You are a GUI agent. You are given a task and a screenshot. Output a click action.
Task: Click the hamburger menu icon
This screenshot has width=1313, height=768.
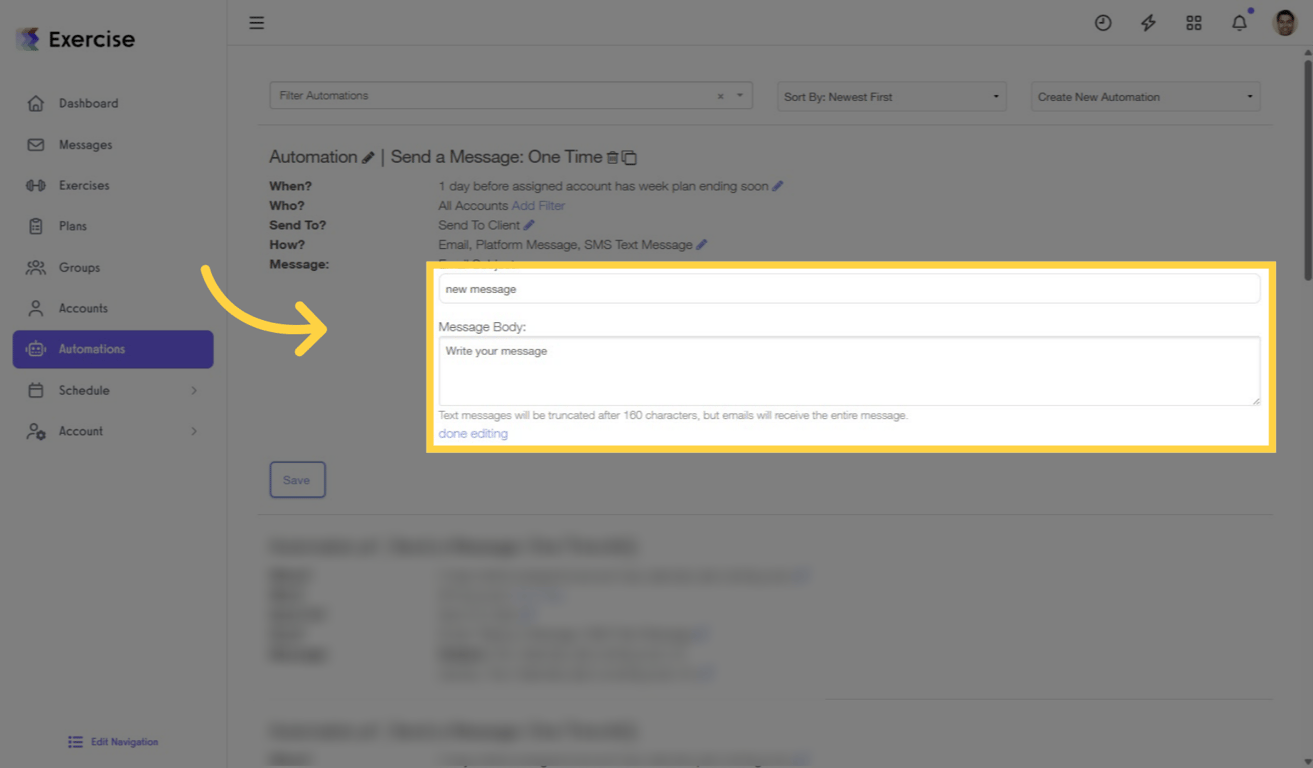click(256, 22)
